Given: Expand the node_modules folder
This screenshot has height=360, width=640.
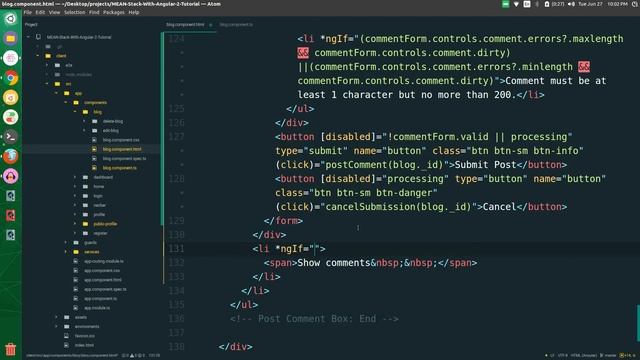Looking at the screenshot, I should click(x=47, y=75).
